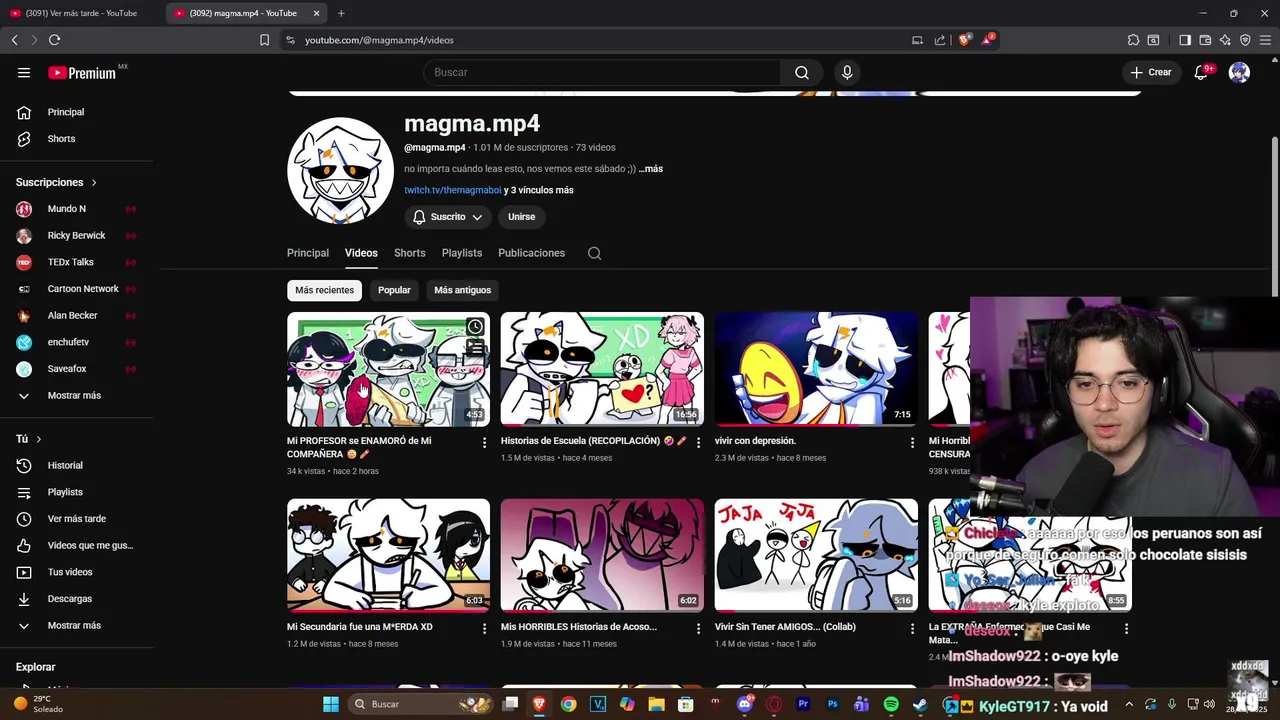Viewport: 1280px width, 720px height.
Task: Select the Más antiguos filter chip
Action: [x=462, y=290]
